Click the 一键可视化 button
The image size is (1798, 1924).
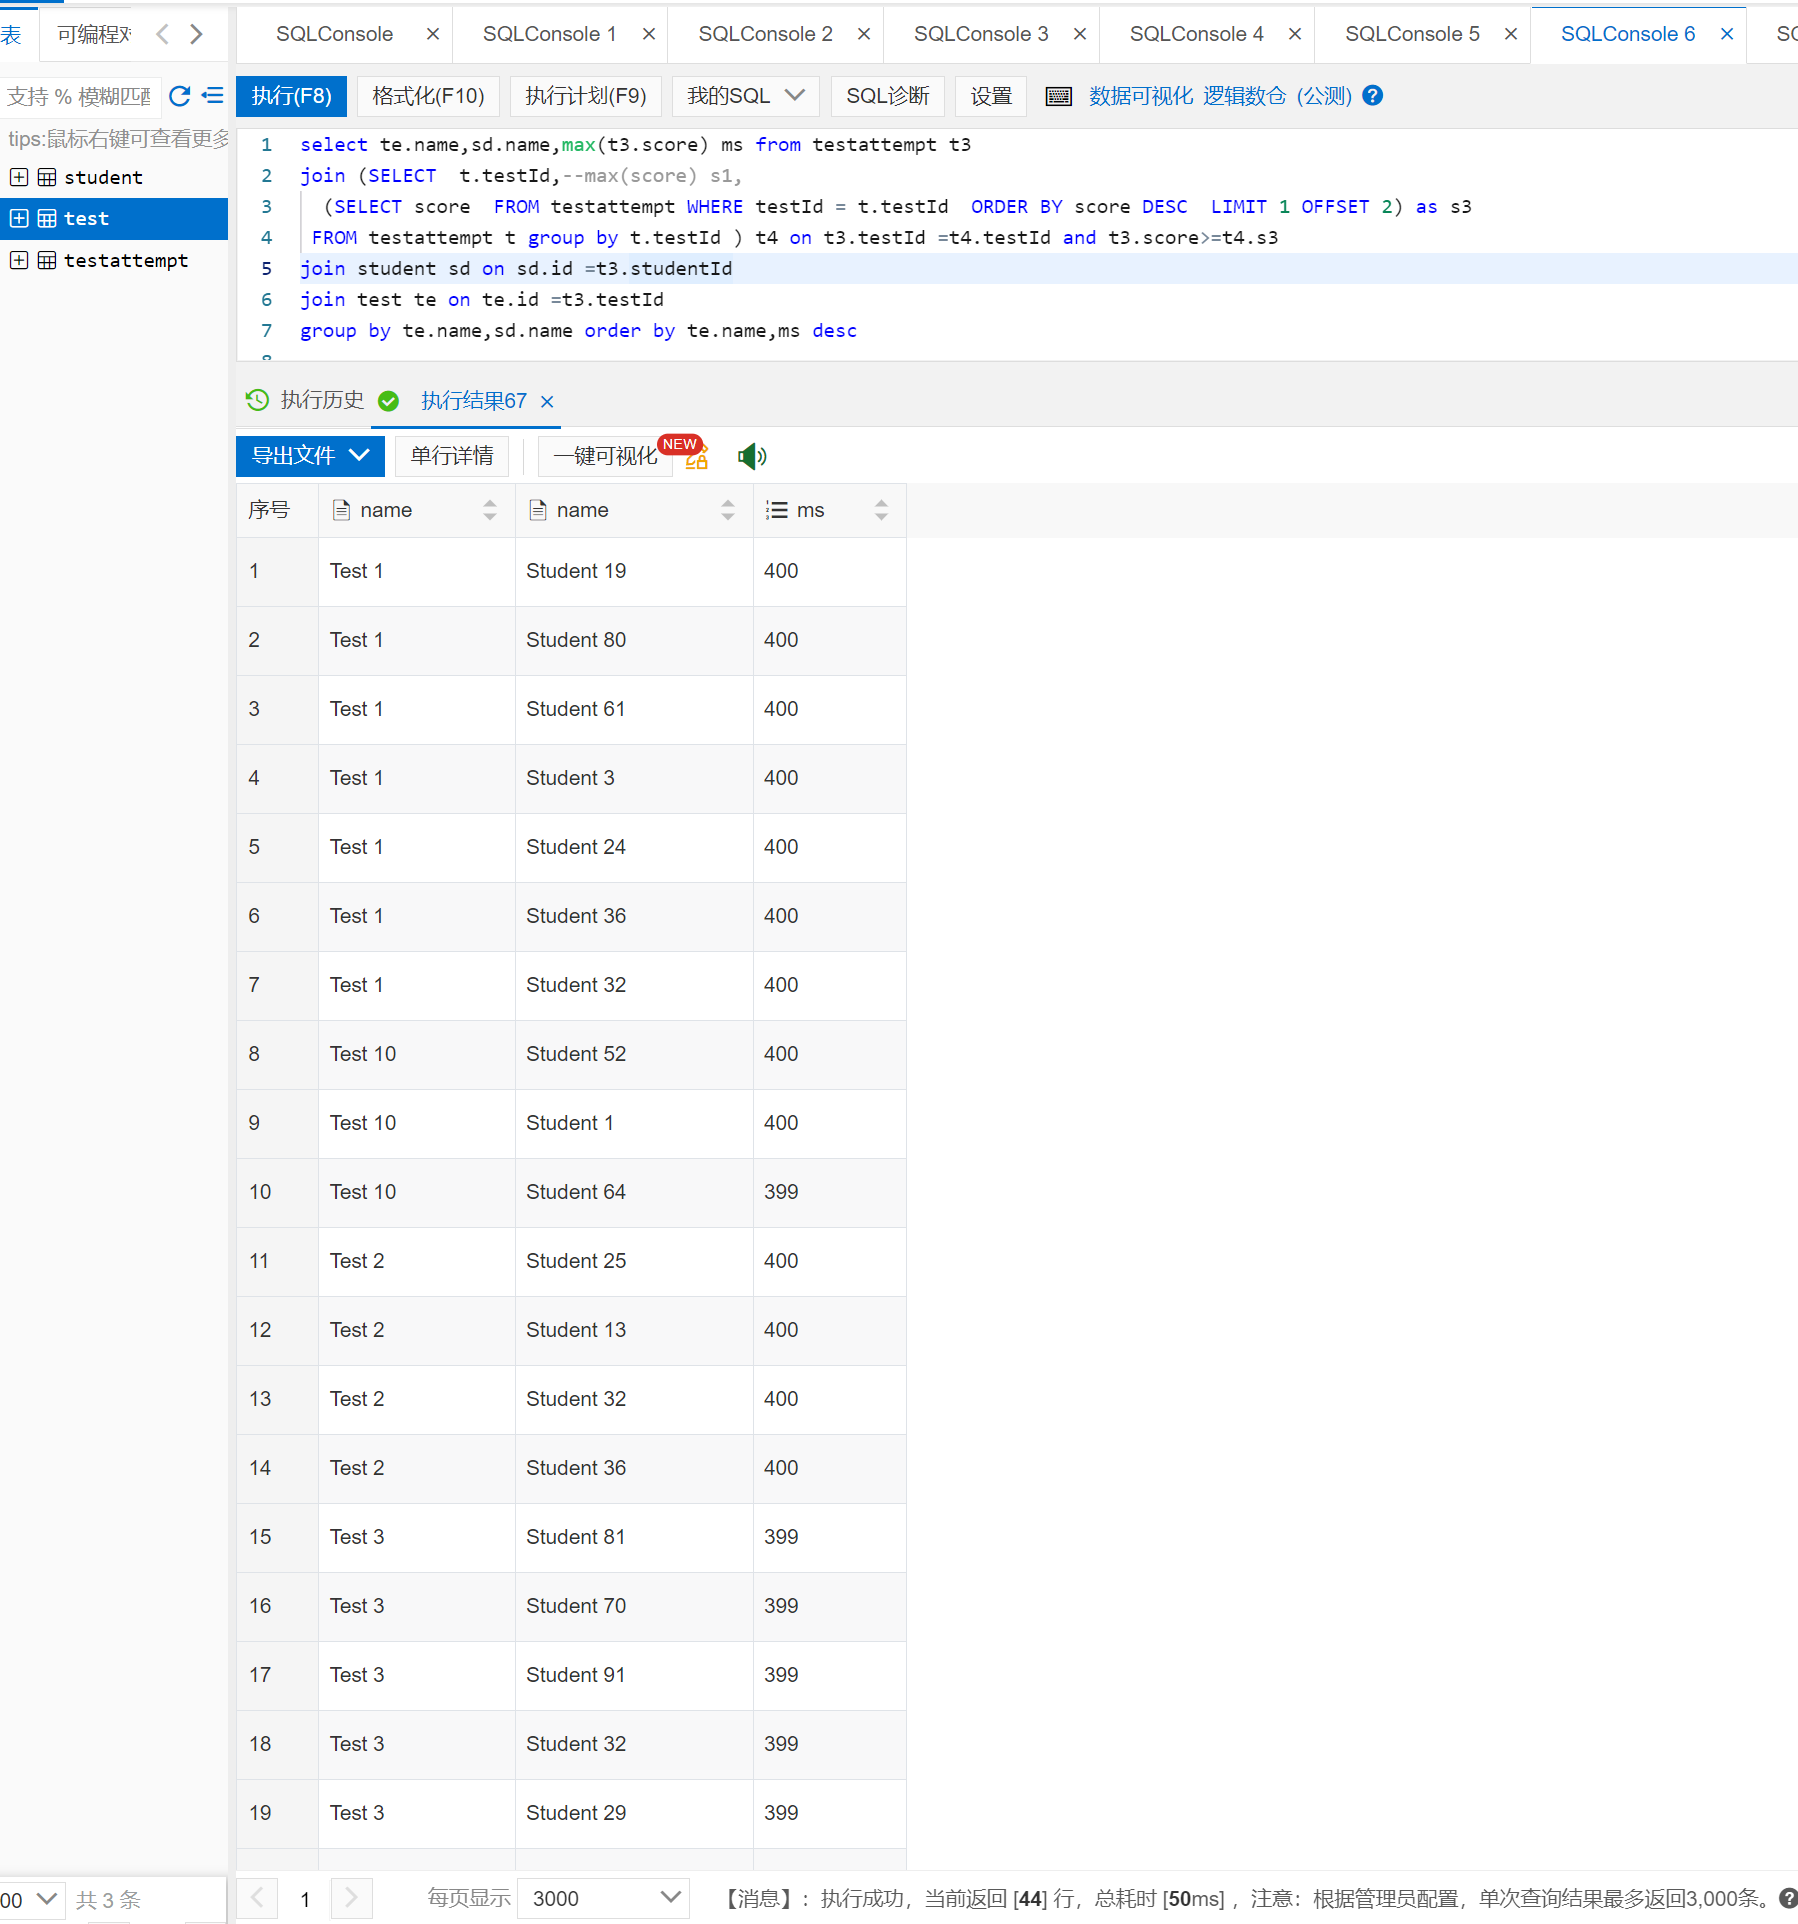coord(606,456)
